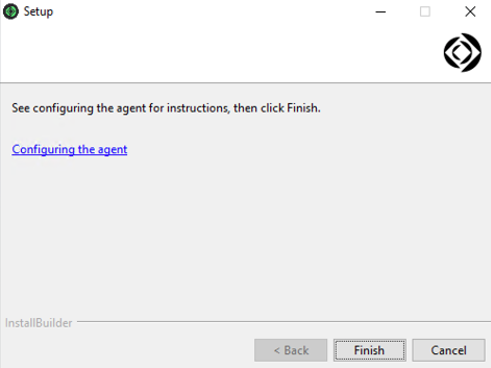Cancel the setup wizard

449,350
